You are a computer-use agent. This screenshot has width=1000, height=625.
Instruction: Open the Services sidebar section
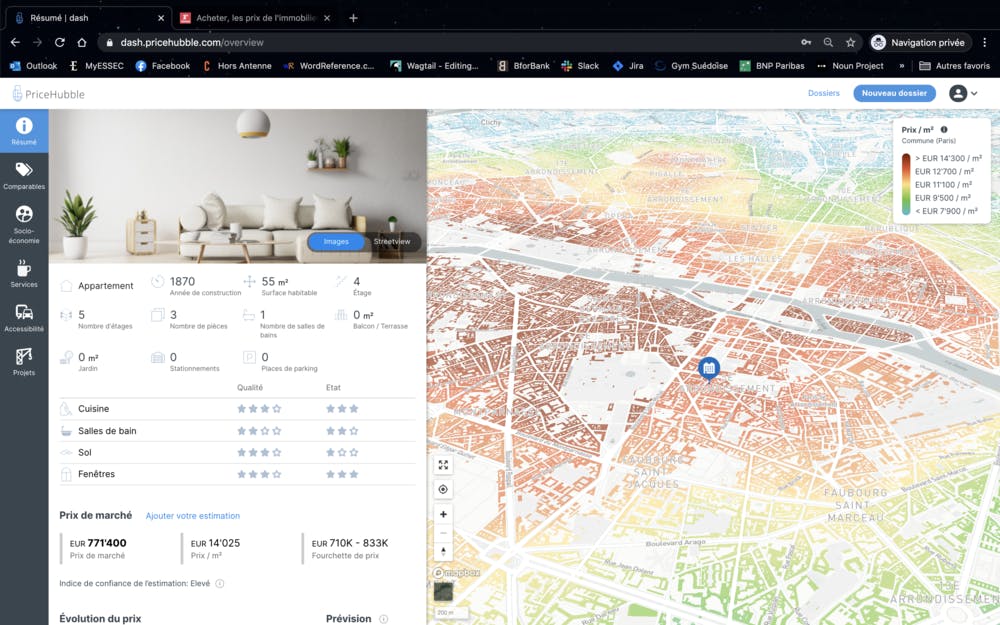click(24, 274)
